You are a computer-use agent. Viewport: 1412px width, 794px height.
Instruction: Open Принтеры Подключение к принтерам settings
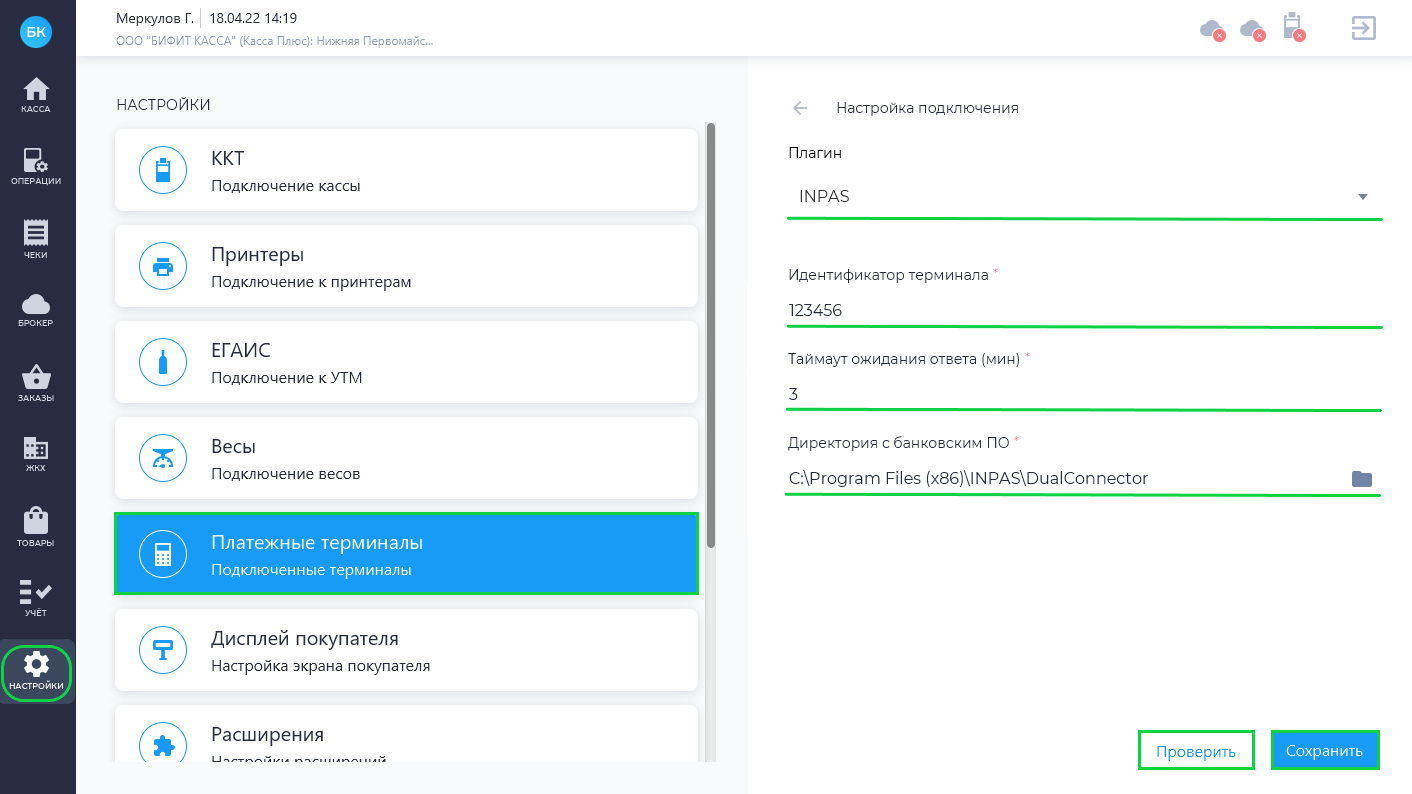[x=406, y=266]
